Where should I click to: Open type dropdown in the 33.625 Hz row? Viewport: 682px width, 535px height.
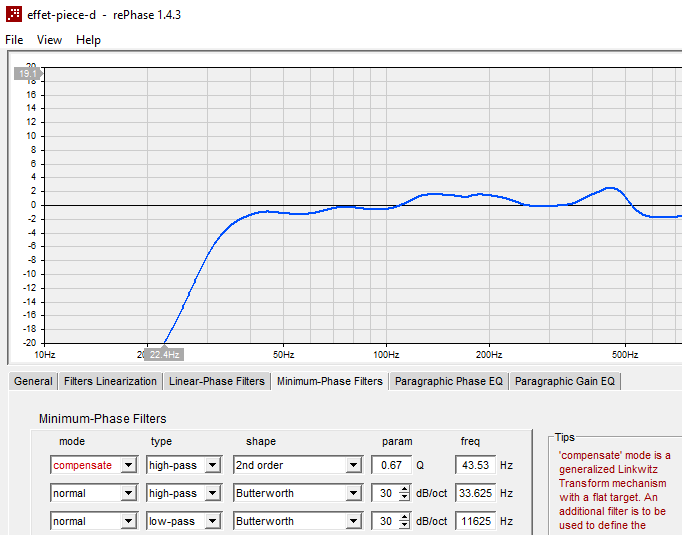[212, 493]
